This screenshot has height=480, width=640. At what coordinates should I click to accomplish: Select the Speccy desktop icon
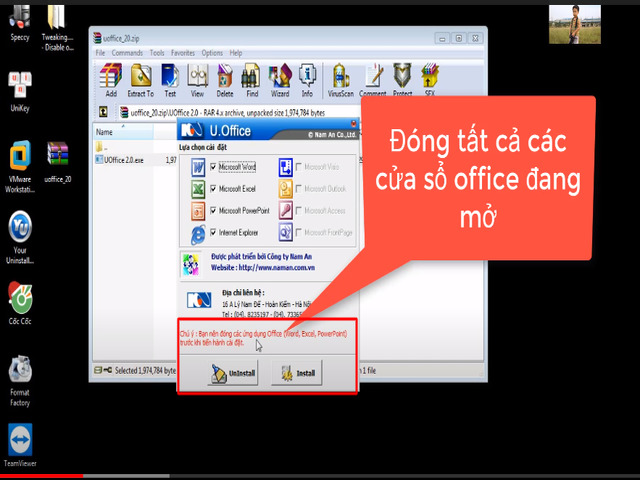pos(20,23)
